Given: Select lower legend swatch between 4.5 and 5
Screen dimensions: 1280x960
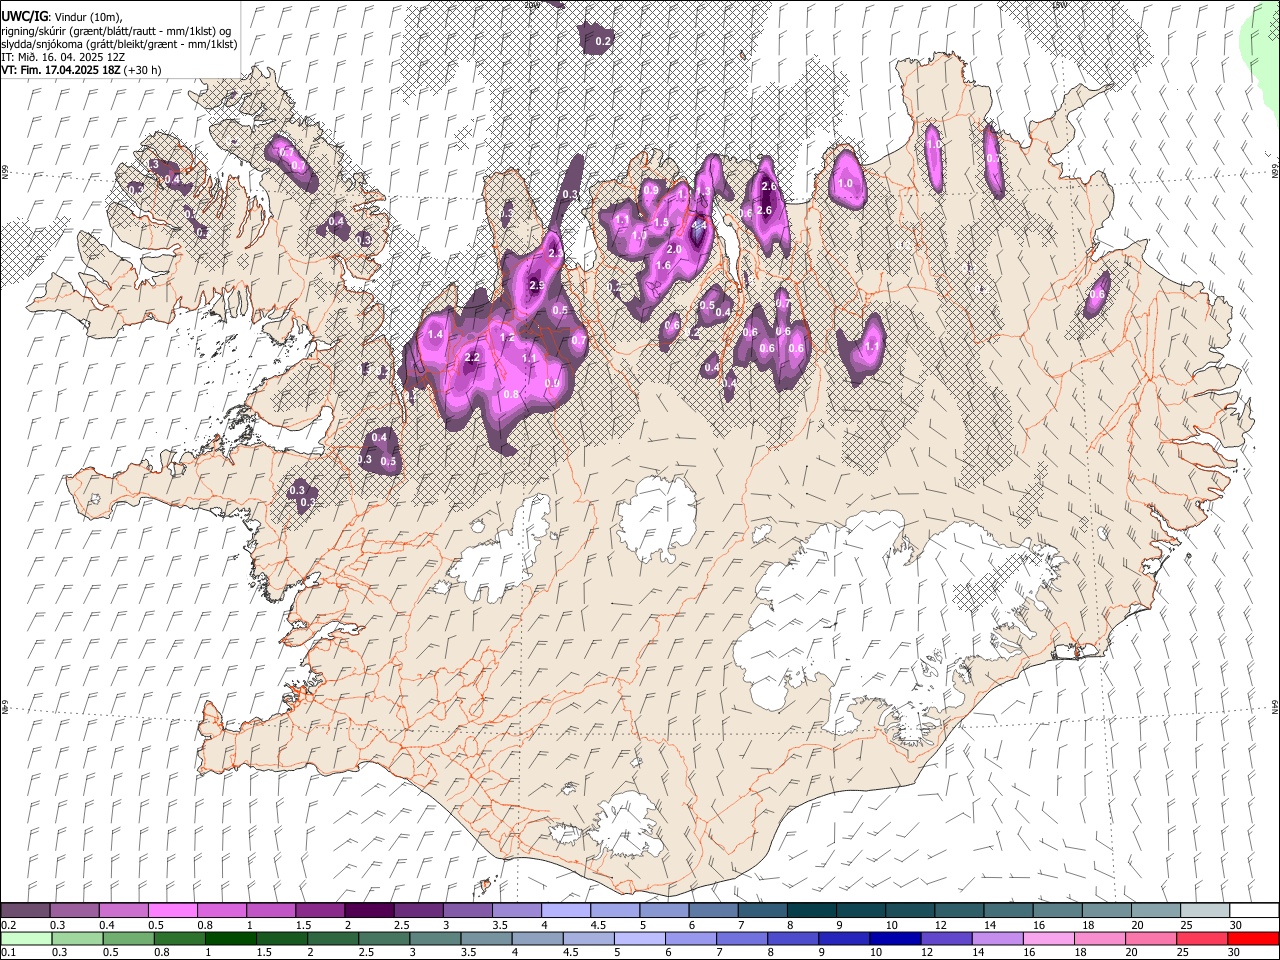Looking at the screenshot, I should (587, 938).
